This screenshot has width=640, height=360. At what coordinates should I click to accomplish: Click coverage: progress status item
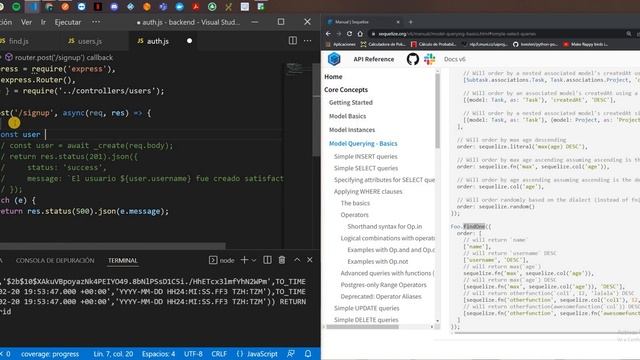(50, 354)
